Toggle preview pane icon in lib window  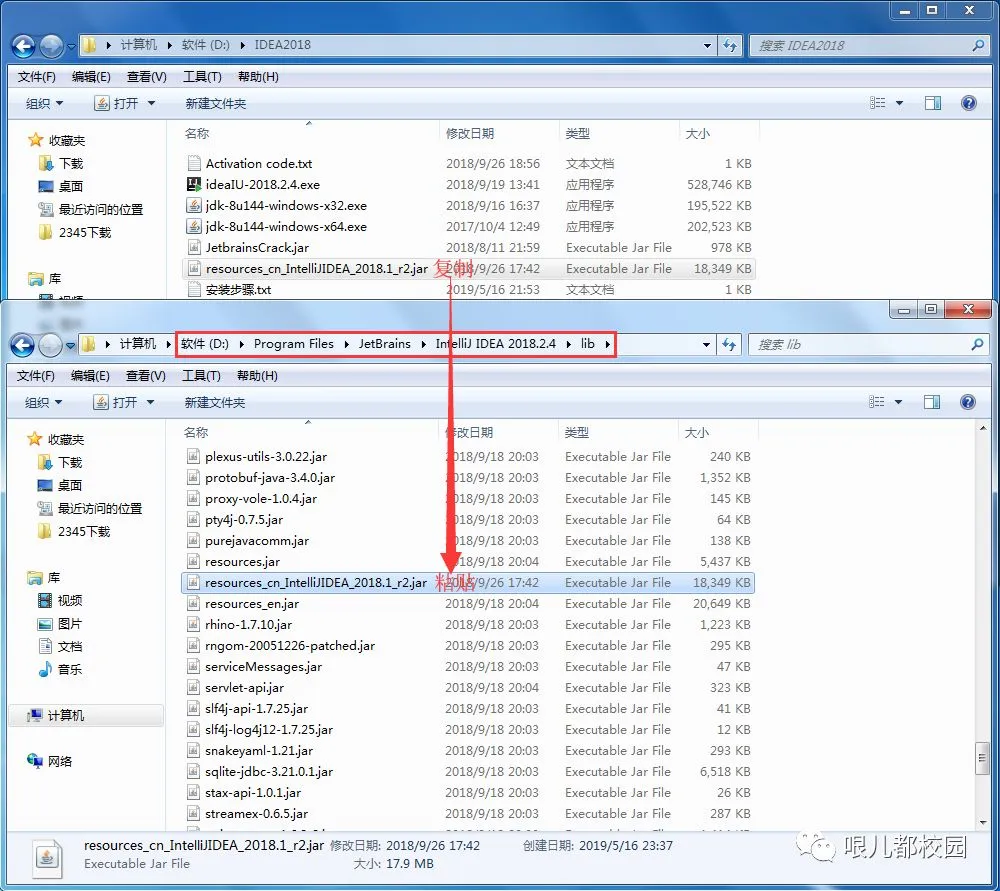point(931,402)
